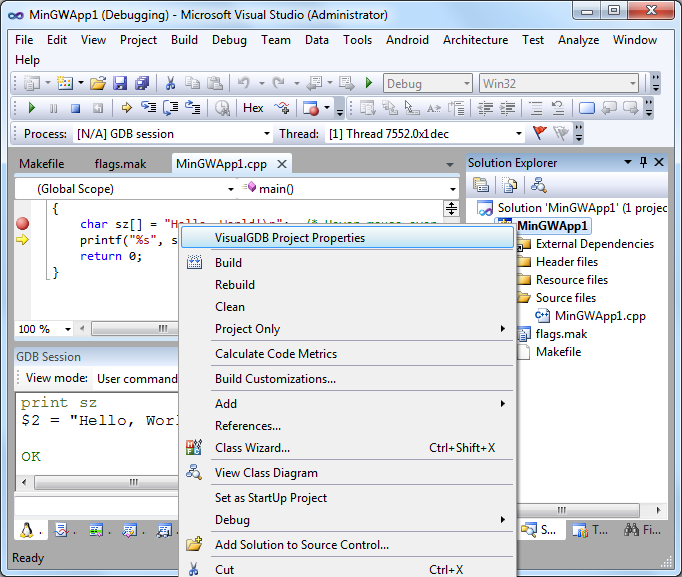Click the Show Next Statement arrow icon
This screenshot has width=682, height=577.
[127, 108]
